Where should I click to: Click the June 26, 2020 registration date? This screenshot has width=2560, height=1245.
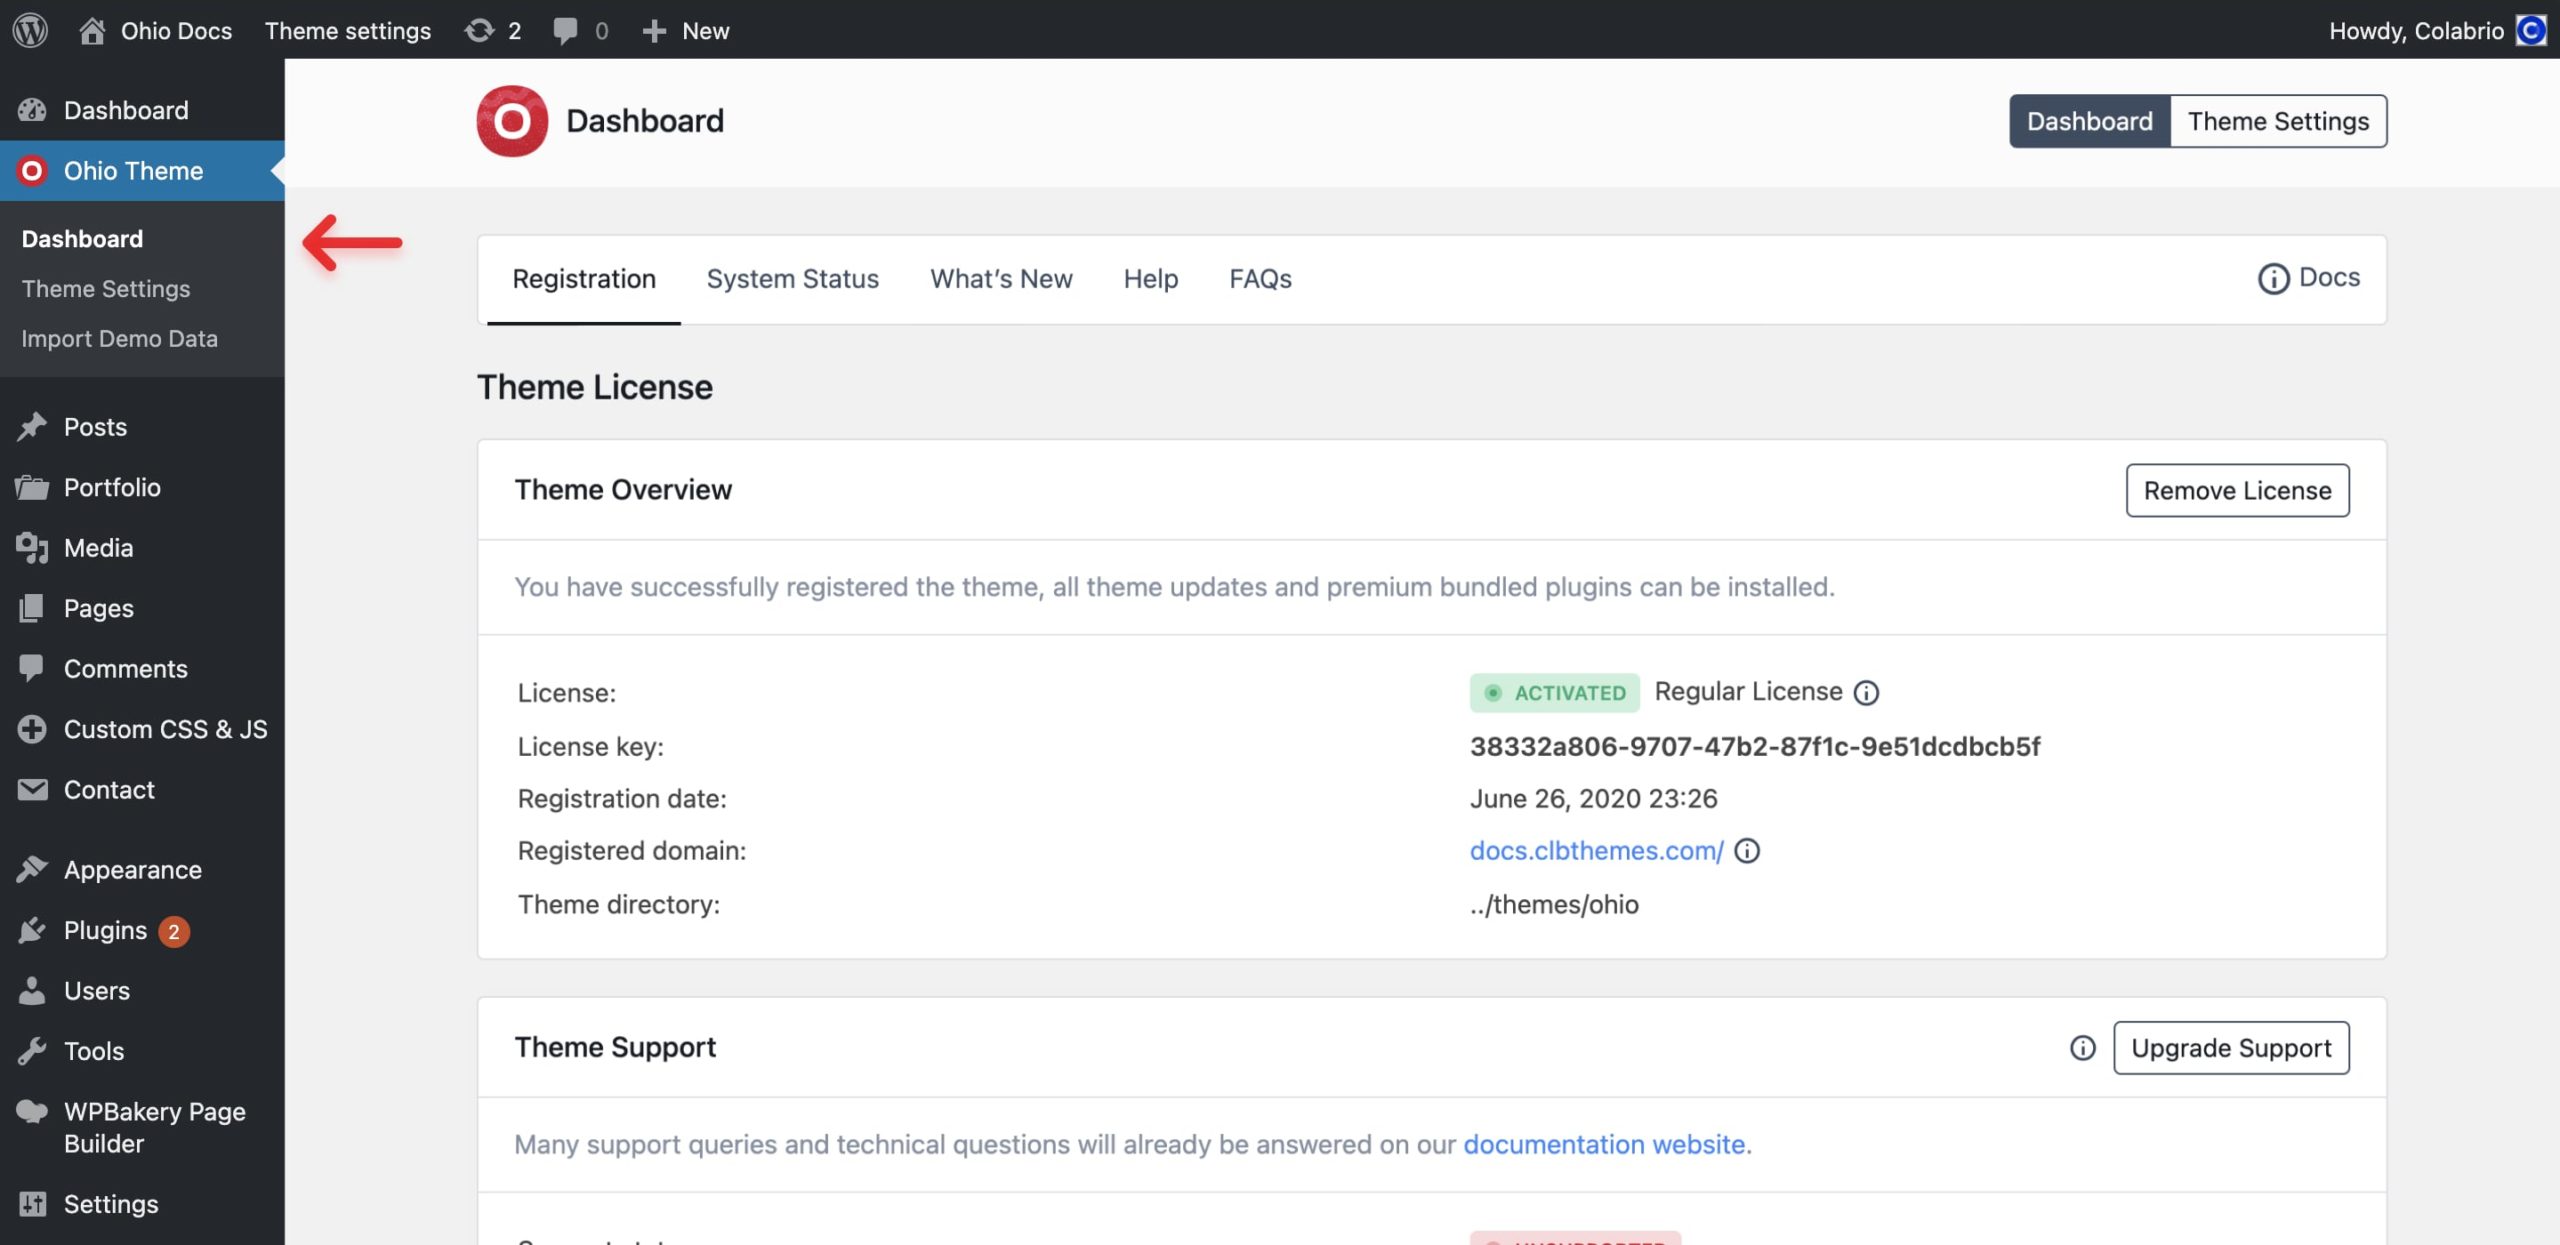point(1593,799)
